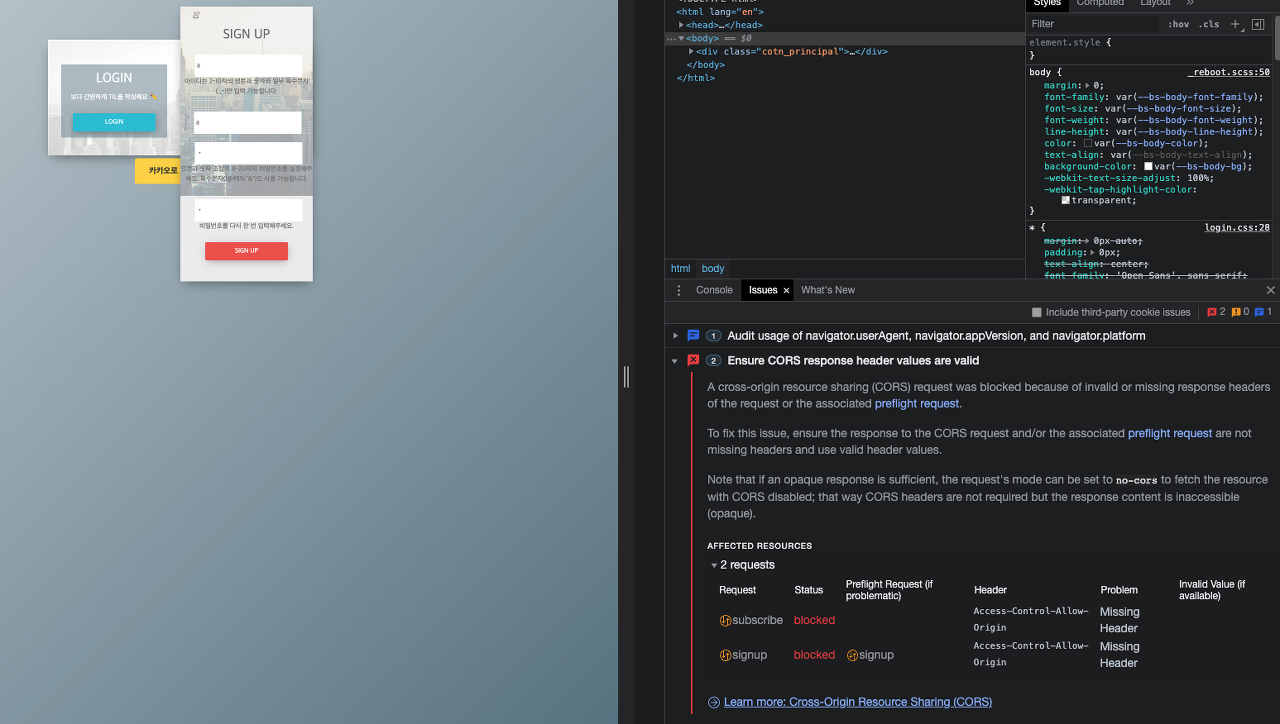Viewport: 1280px width, 724px height.
Task: Click the element.style rule block
Action: [x=1150, y=49]
